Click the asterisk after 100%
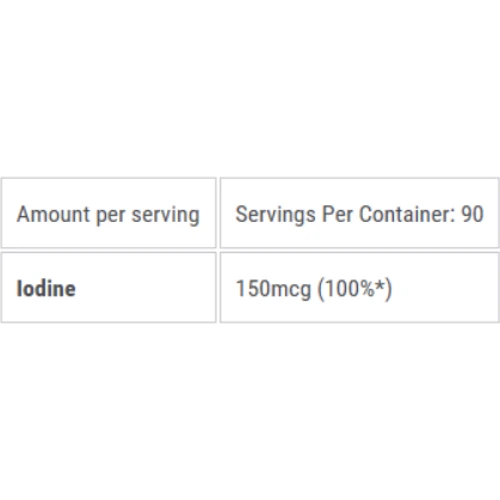500x500 pixels. pos(379,285)
